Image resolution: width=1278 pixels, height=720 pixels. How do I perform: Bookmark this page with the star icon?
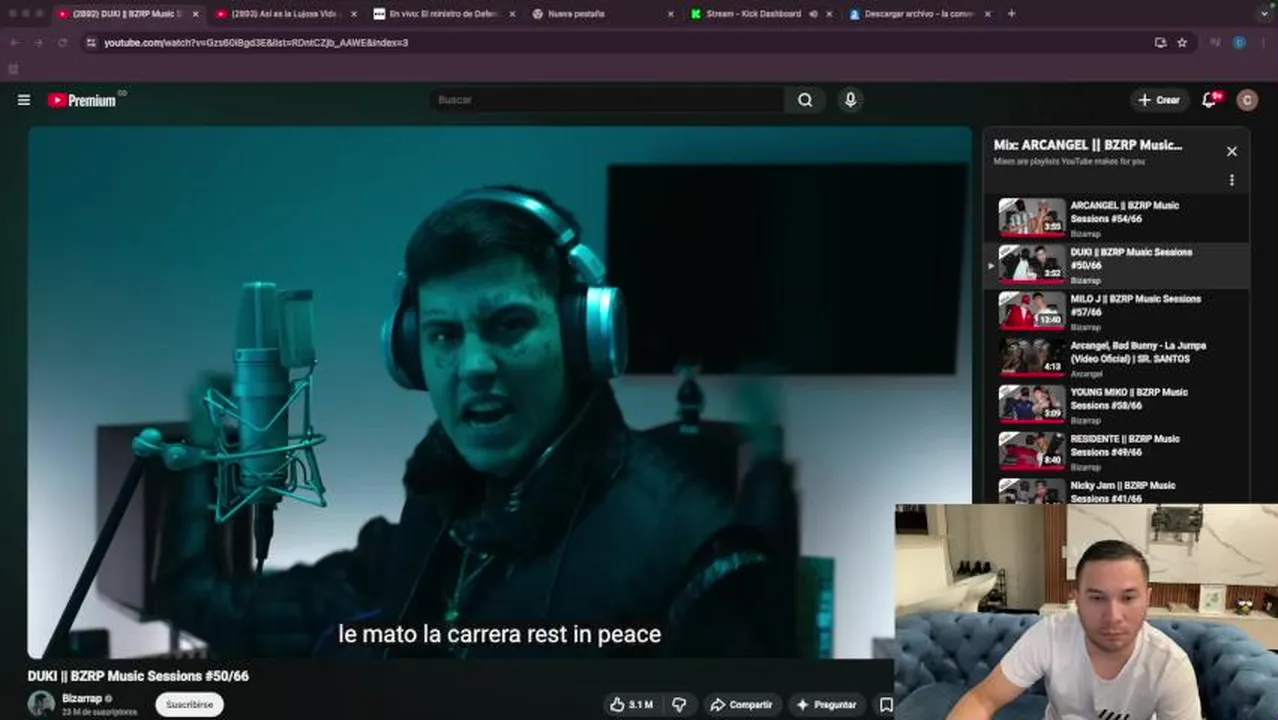[x=1182, y=43]
